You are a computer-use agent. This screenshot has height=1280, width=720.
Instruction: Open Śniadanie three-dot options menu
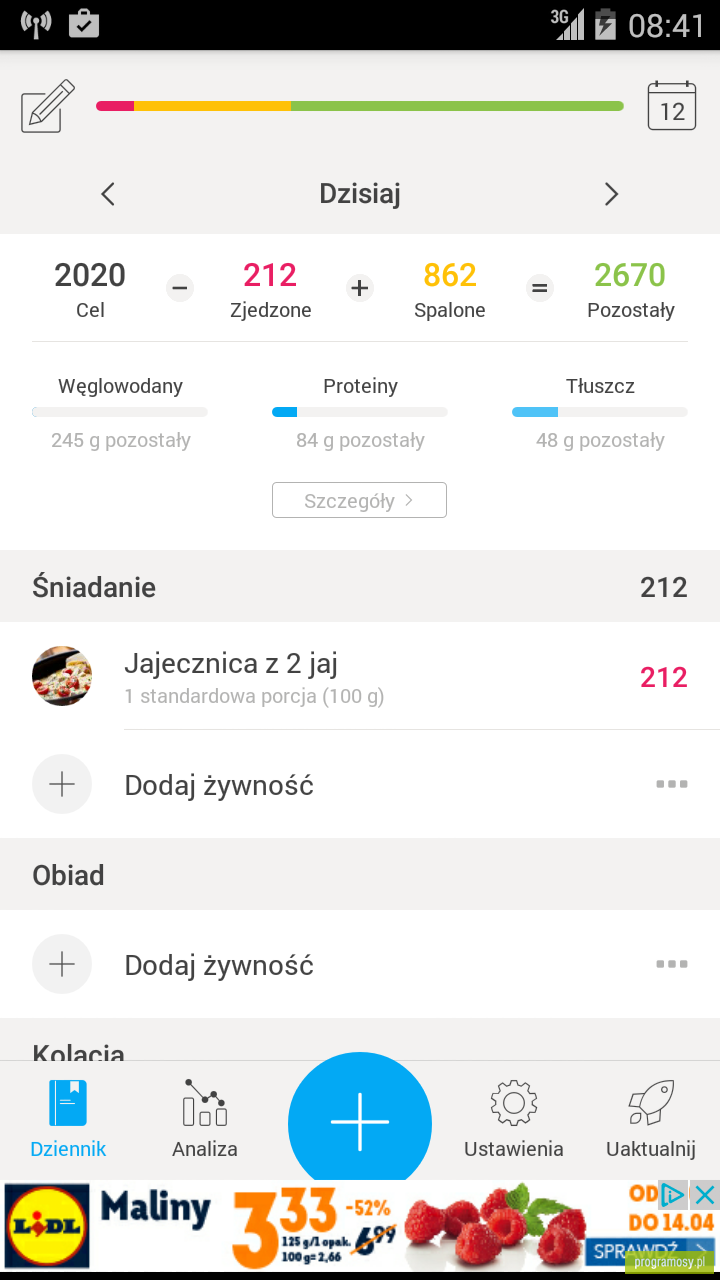point(672,784)
